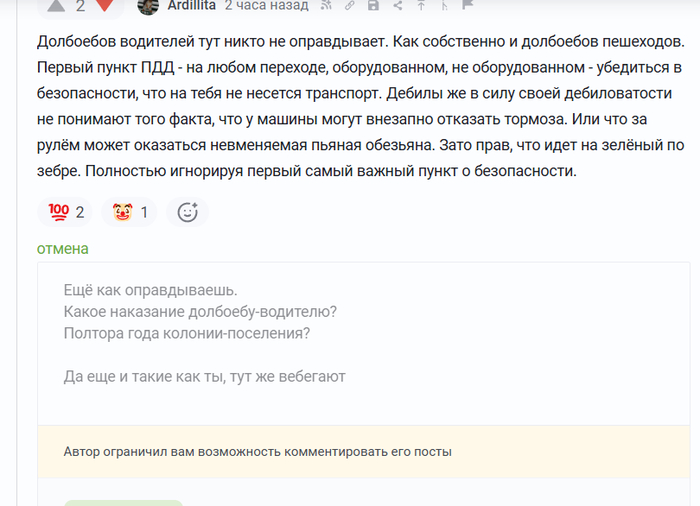Save the comment with floppy disk icon
Screen dimensions: 700x506
tap(373, 5)
